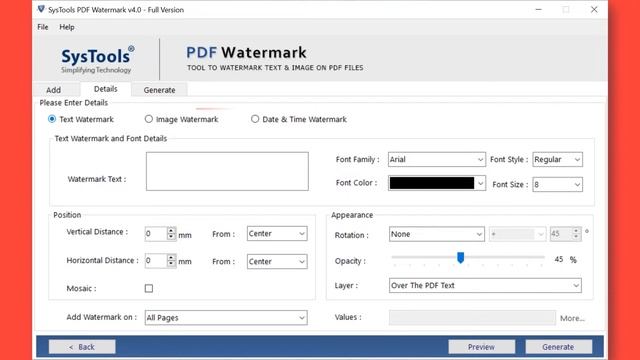This screenshot has width=640, height=360.
Task: Click the Horizontal Distance value field
Action: [156, 261]
